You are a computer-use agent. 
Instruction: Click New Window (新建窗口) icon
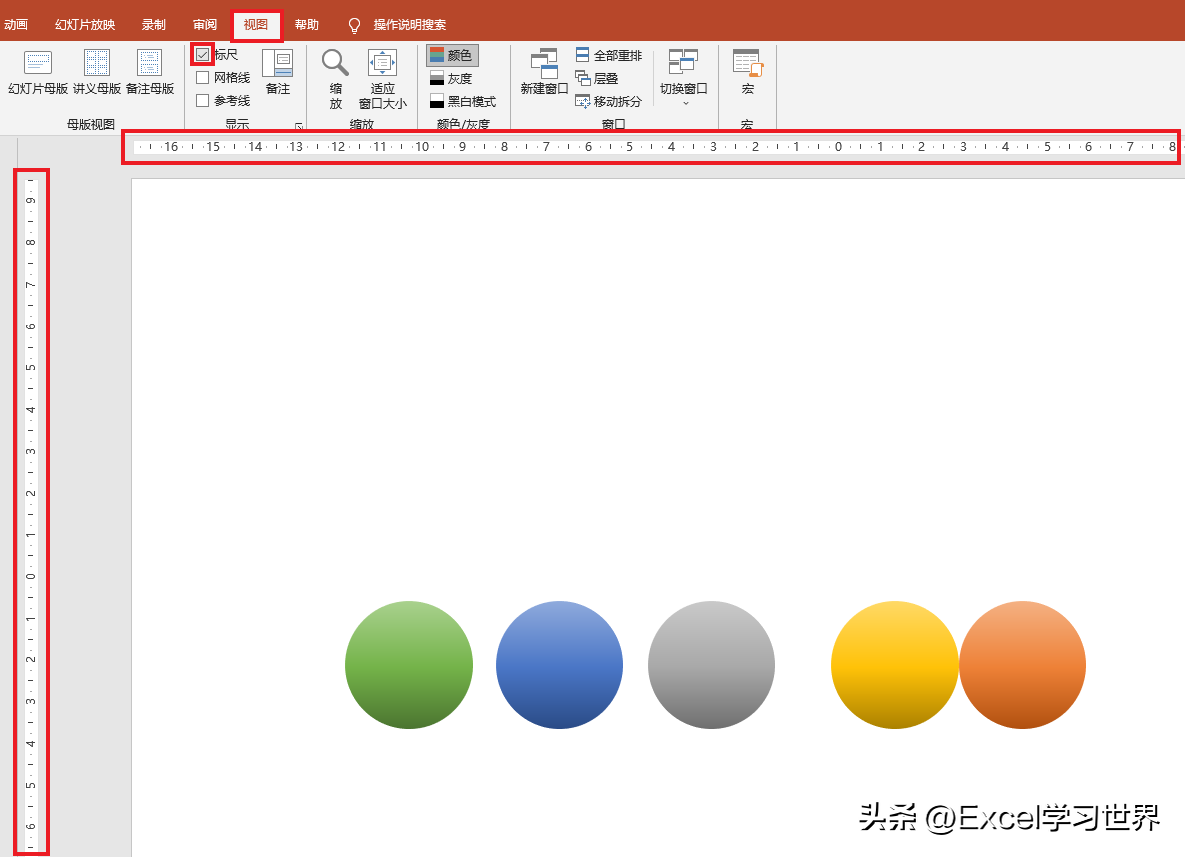tap(544, 73)
